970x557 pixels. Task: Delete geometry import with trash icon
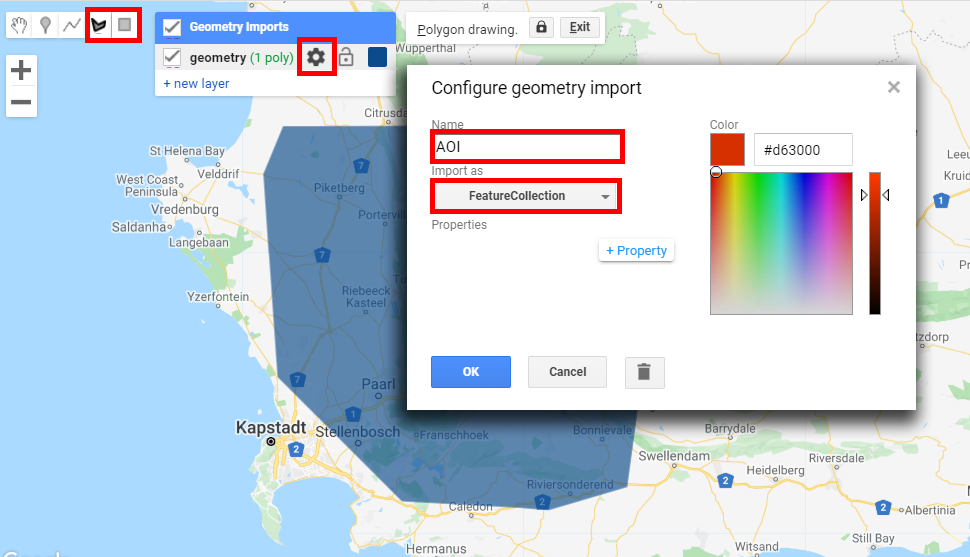coord(644,372)
